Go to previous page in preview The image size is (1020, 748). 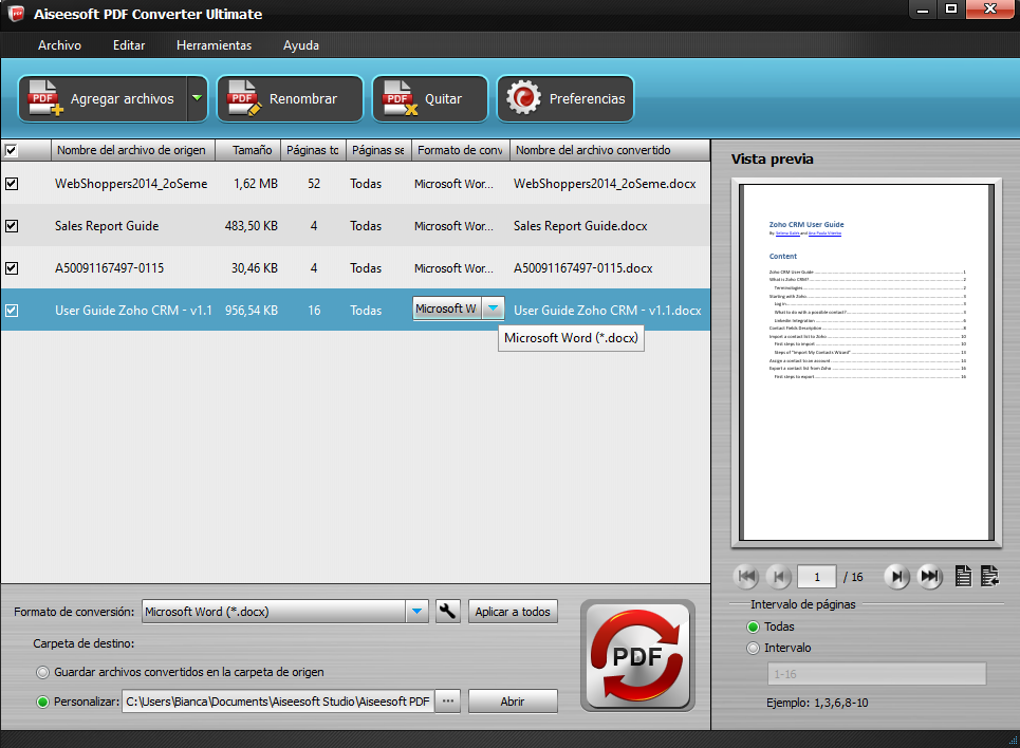pyautogui.click(x=779, y=576)
